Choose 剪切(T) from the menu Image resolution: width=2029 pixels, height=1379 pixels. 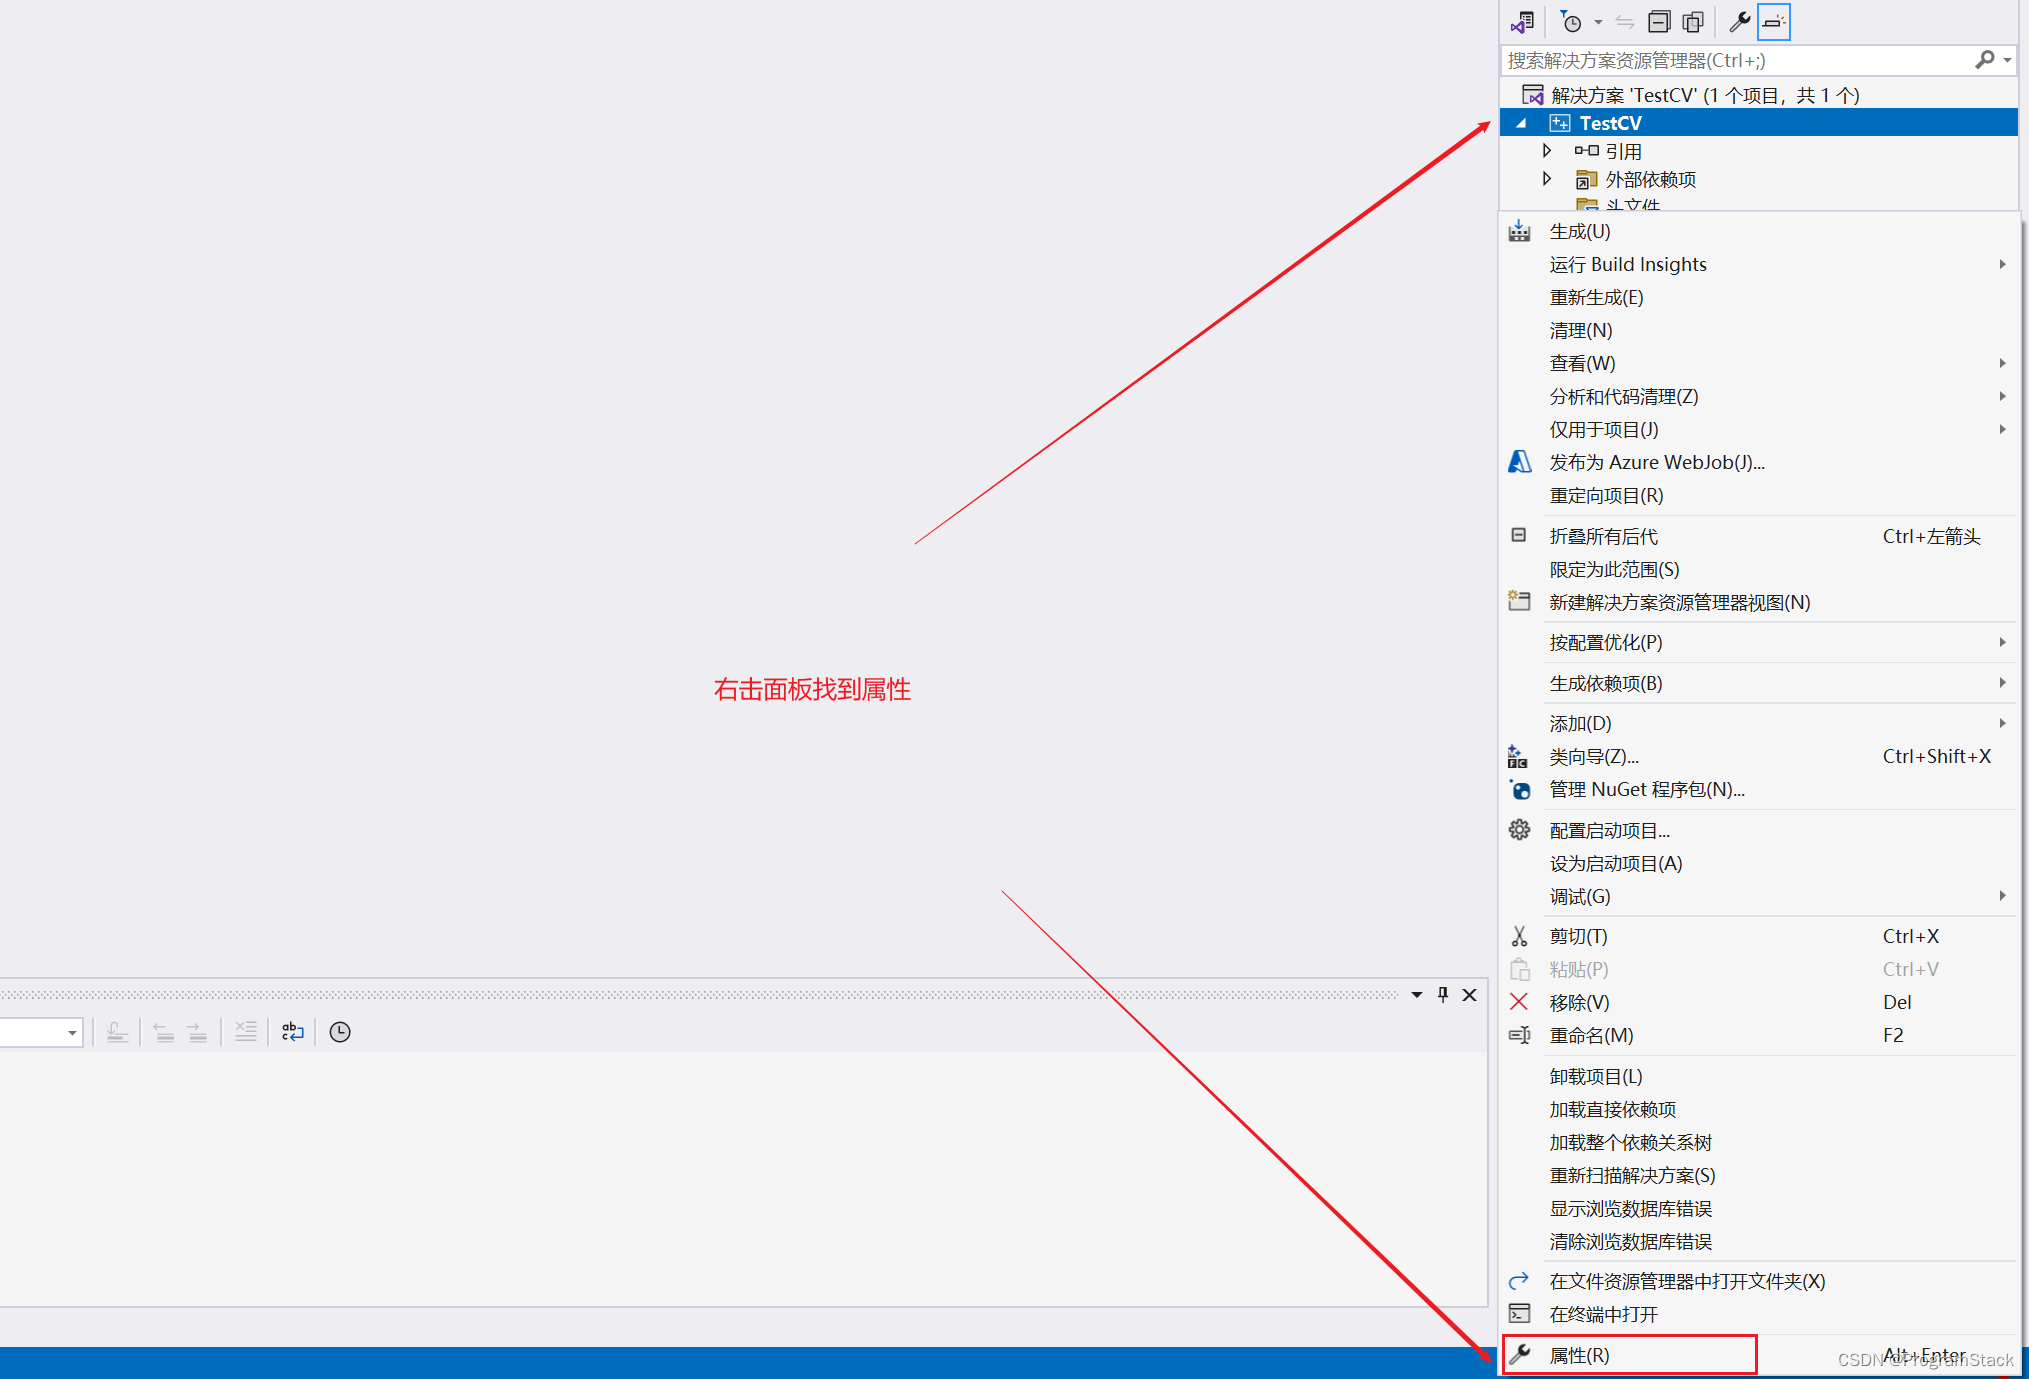(1759, 936)
